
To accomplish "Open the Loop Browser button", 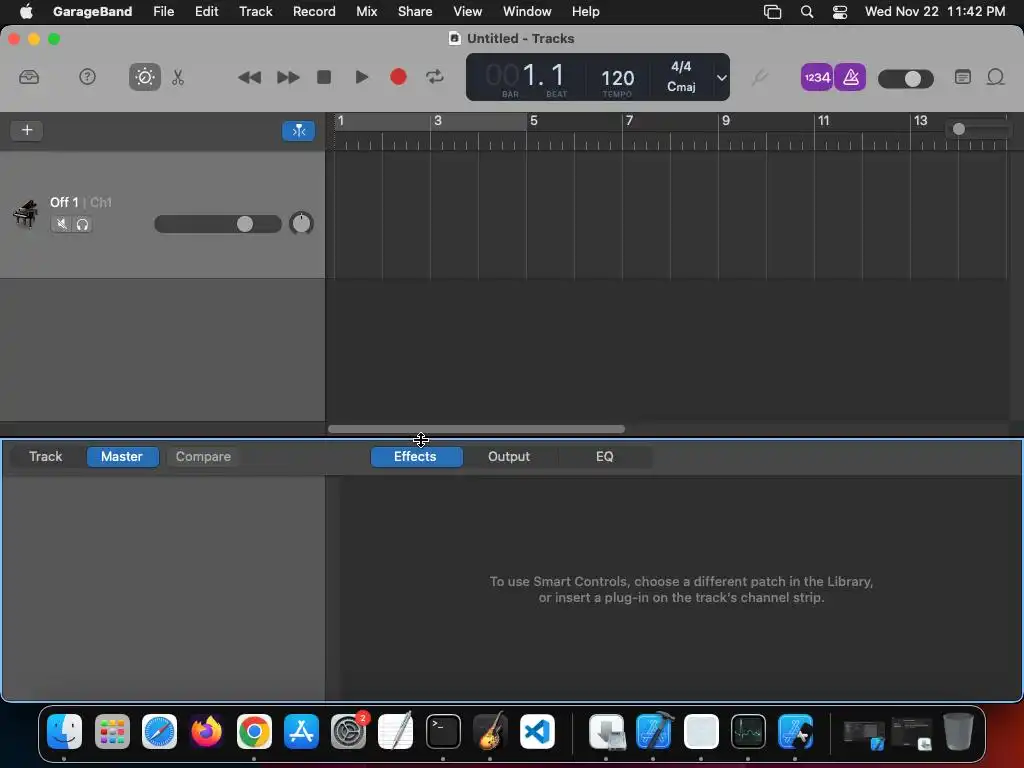I will (995, 77).
